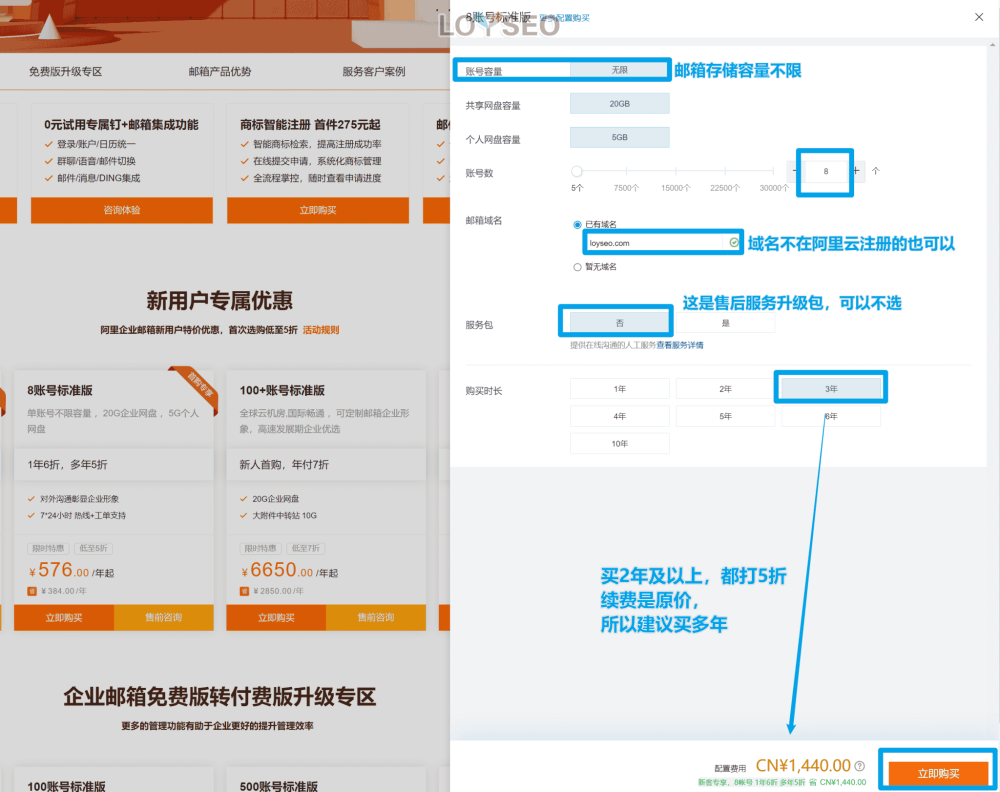Select the 已有域名 radio button

click(x=577, y=224)
